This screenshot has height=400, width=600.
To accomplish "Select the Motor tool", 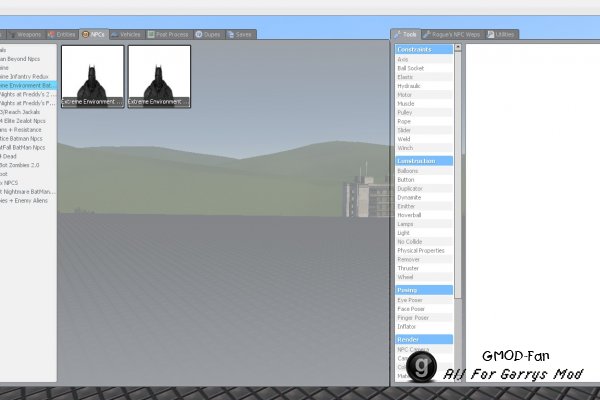I will point(424,95).
